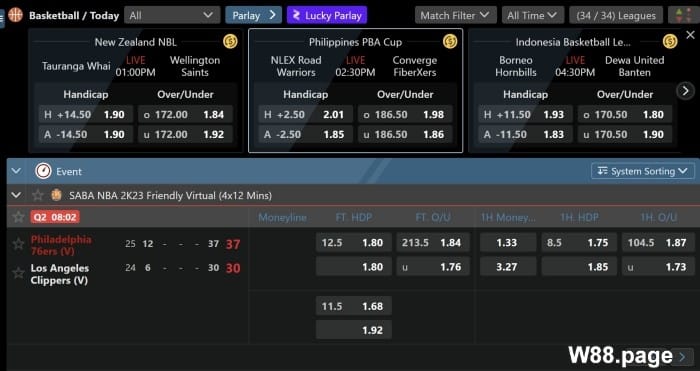Open the Match Filter dropdown
Screen dimensions: 700x371
456,15
